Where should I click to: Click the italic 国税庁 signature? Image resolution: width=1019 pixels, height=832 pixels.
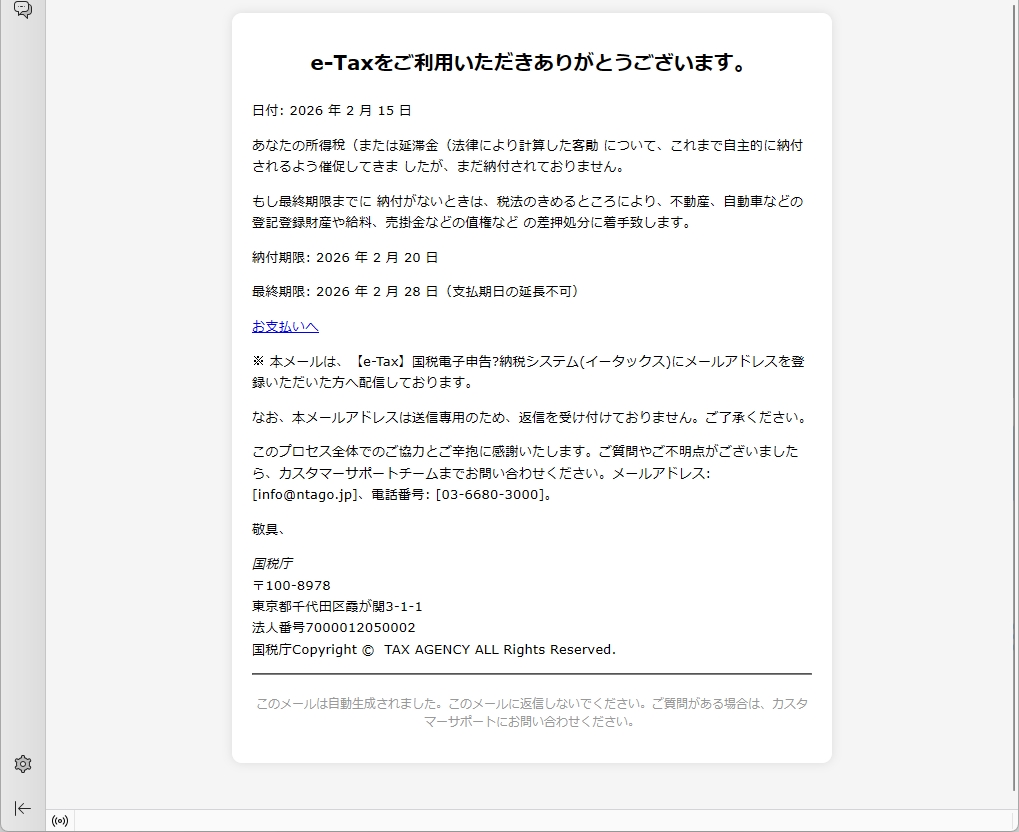click(272, 564)
